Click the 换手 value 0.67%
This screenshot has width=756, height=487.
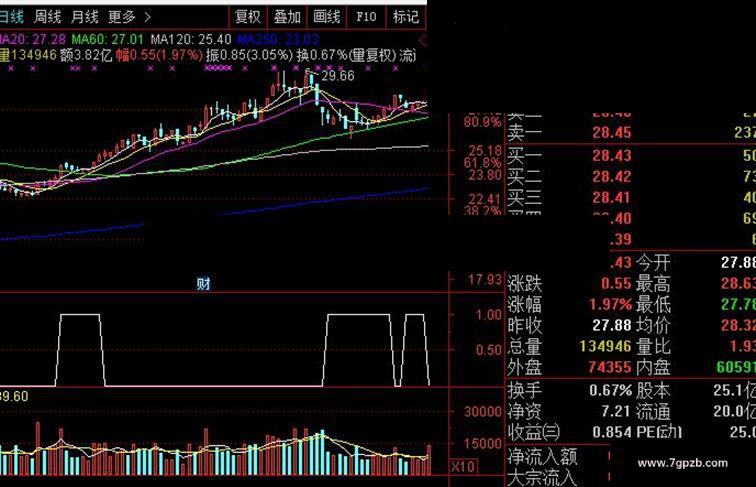point(610,390)
